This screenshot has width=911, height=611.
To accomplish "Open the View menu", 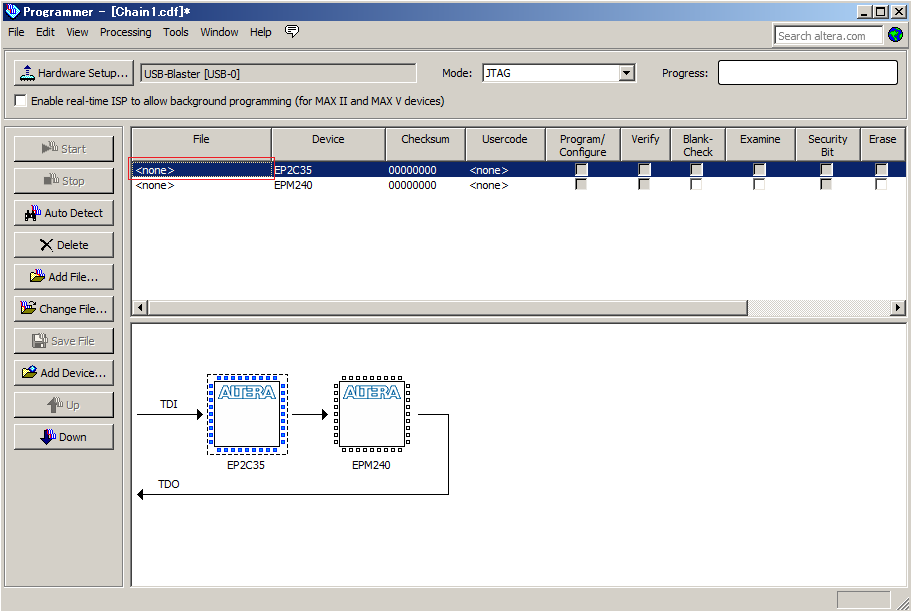I will point(77,32).
